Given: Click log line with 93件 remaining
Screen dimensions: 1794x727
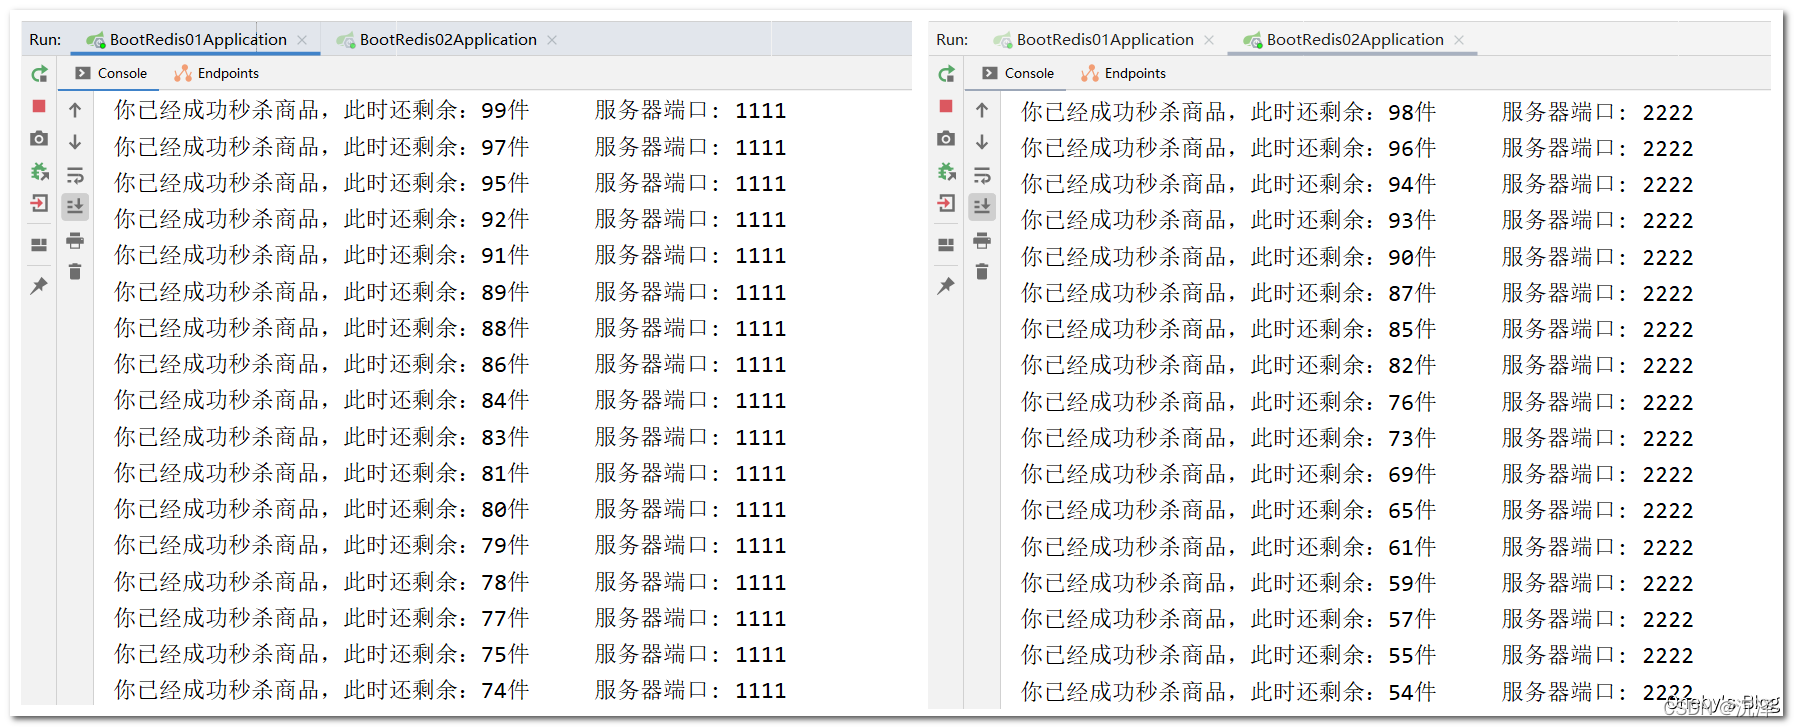Looking at the screenshot, I should coord(1357,220).
